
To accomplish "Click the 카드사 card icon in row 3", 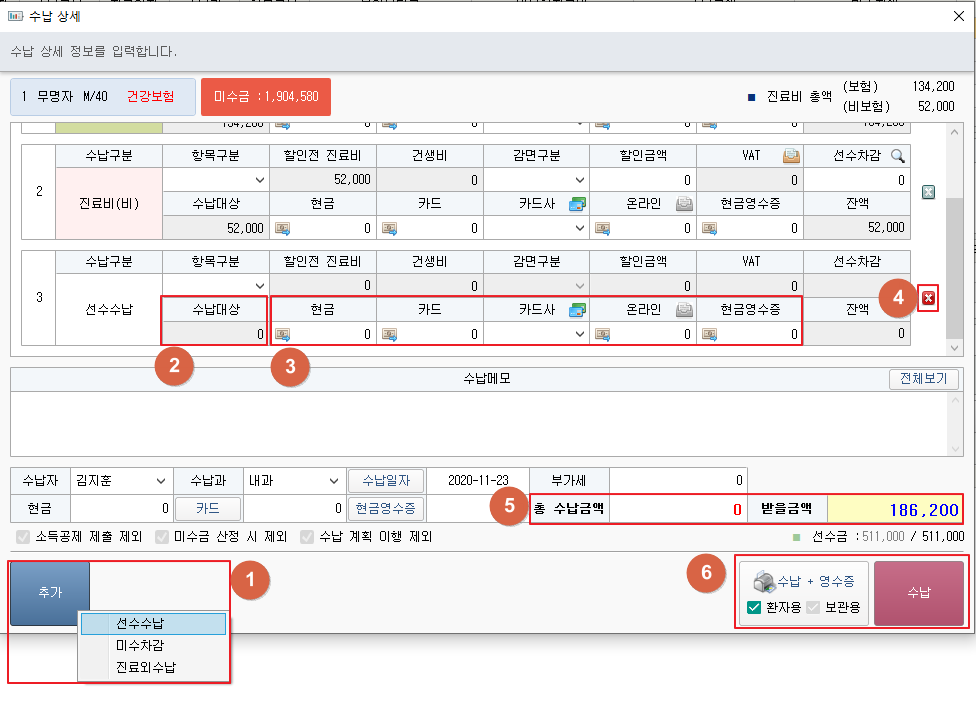I will click(x=576, y=310).
